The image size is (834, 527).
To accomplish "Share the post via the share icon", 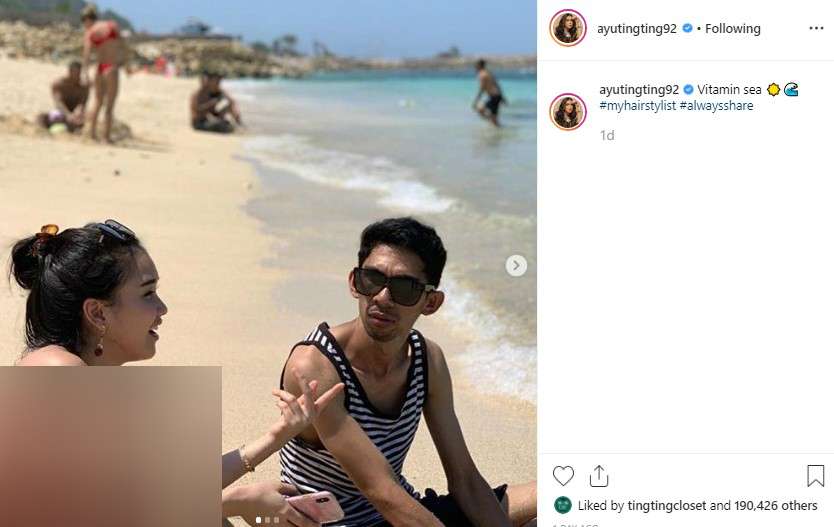I will [x=599, y=476].
